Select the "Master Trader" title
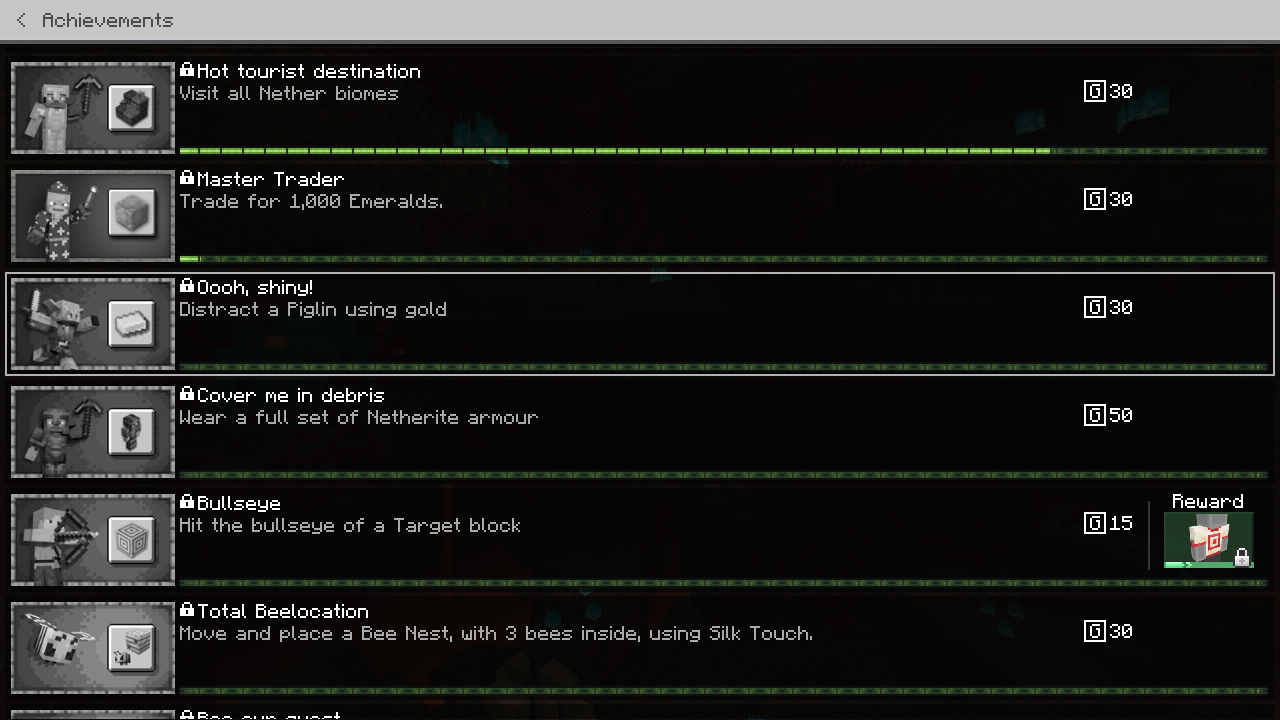The width and height of the screenshot is (1280, 720). (271, 179)
